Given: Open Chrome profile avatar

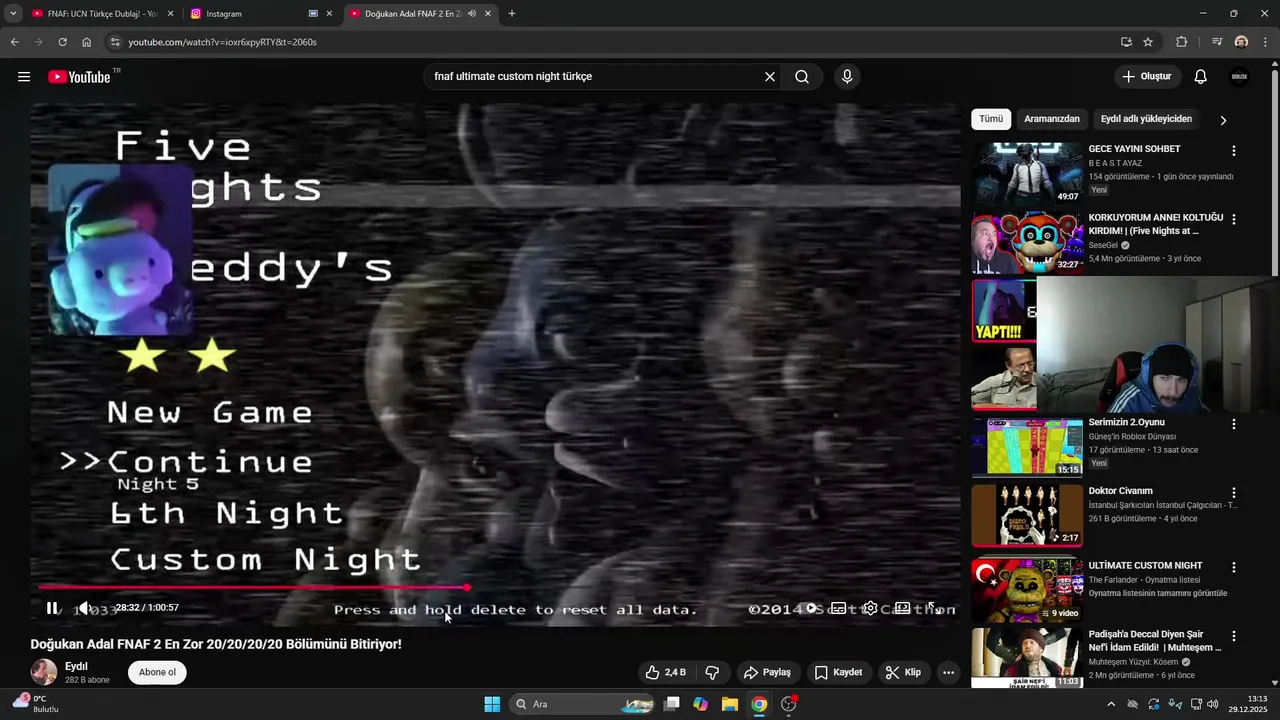Looking at the screenshot, I should click(1241, 42).
